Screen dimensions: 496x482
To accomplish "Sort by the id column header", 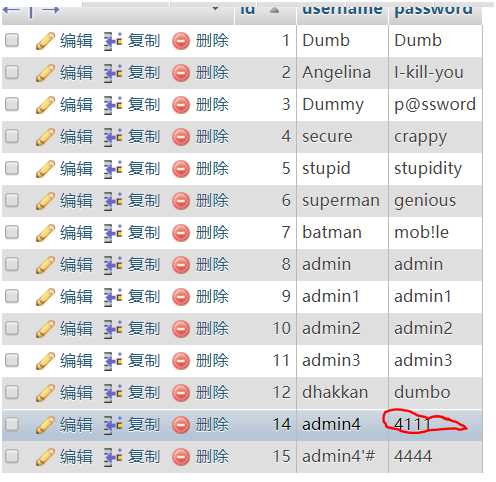I will pos(248,10).
